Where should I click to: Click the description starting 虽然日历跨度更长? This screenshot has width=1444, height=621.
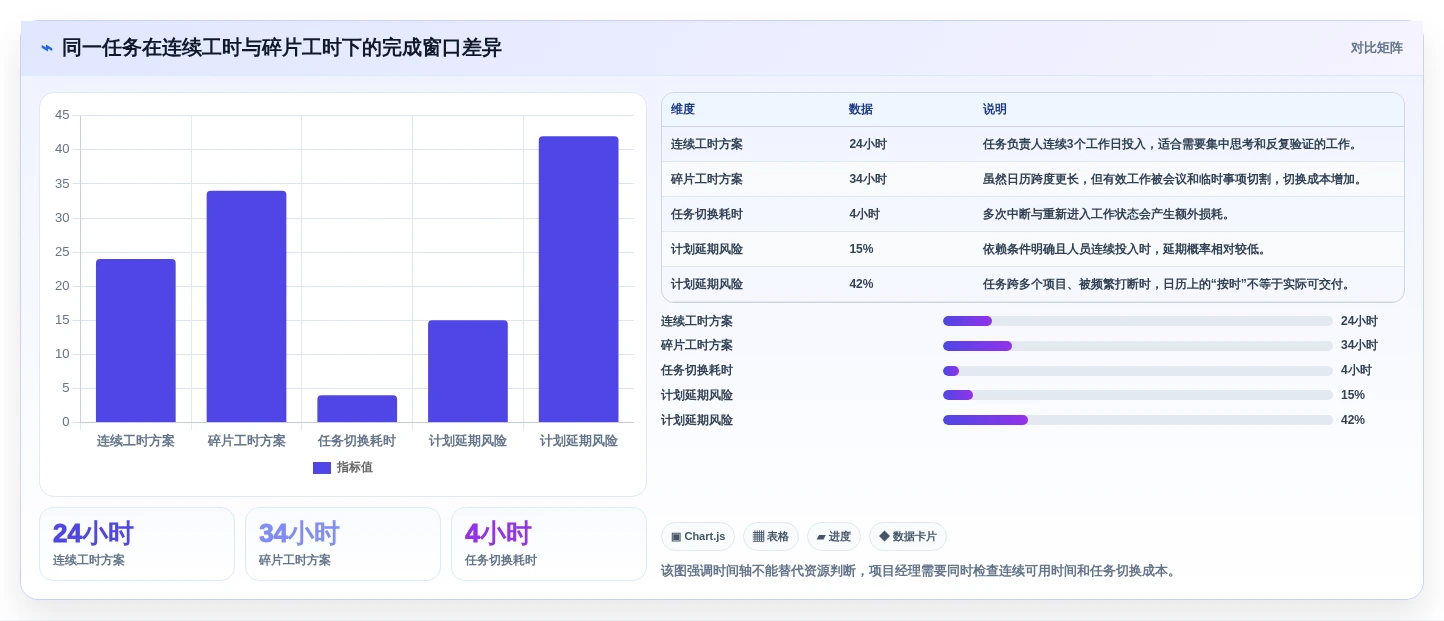pos(1175,179)
